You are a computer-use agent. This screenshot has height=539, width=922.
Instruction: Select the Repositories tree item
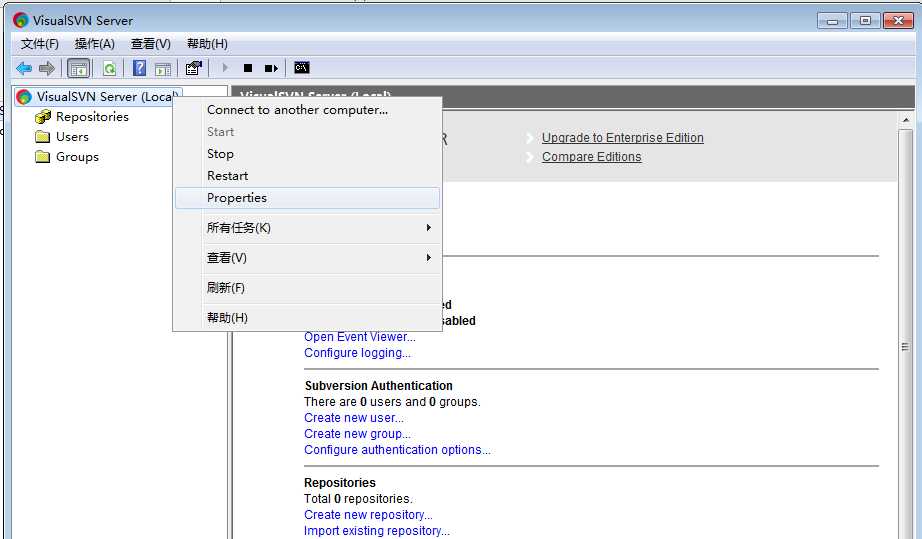pos(92,116)
